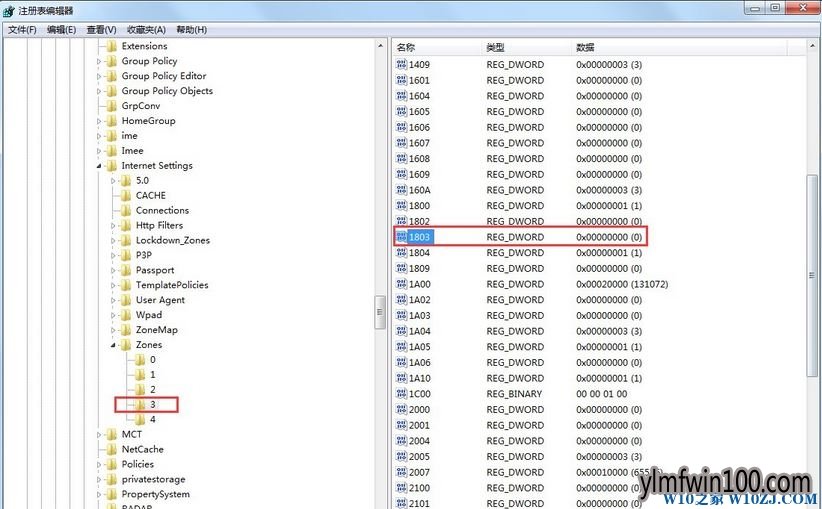This screenshot has height=509, width=822.
Task: Click the tree pane scroll-up arrow
Action: click(x=380, y=46)
